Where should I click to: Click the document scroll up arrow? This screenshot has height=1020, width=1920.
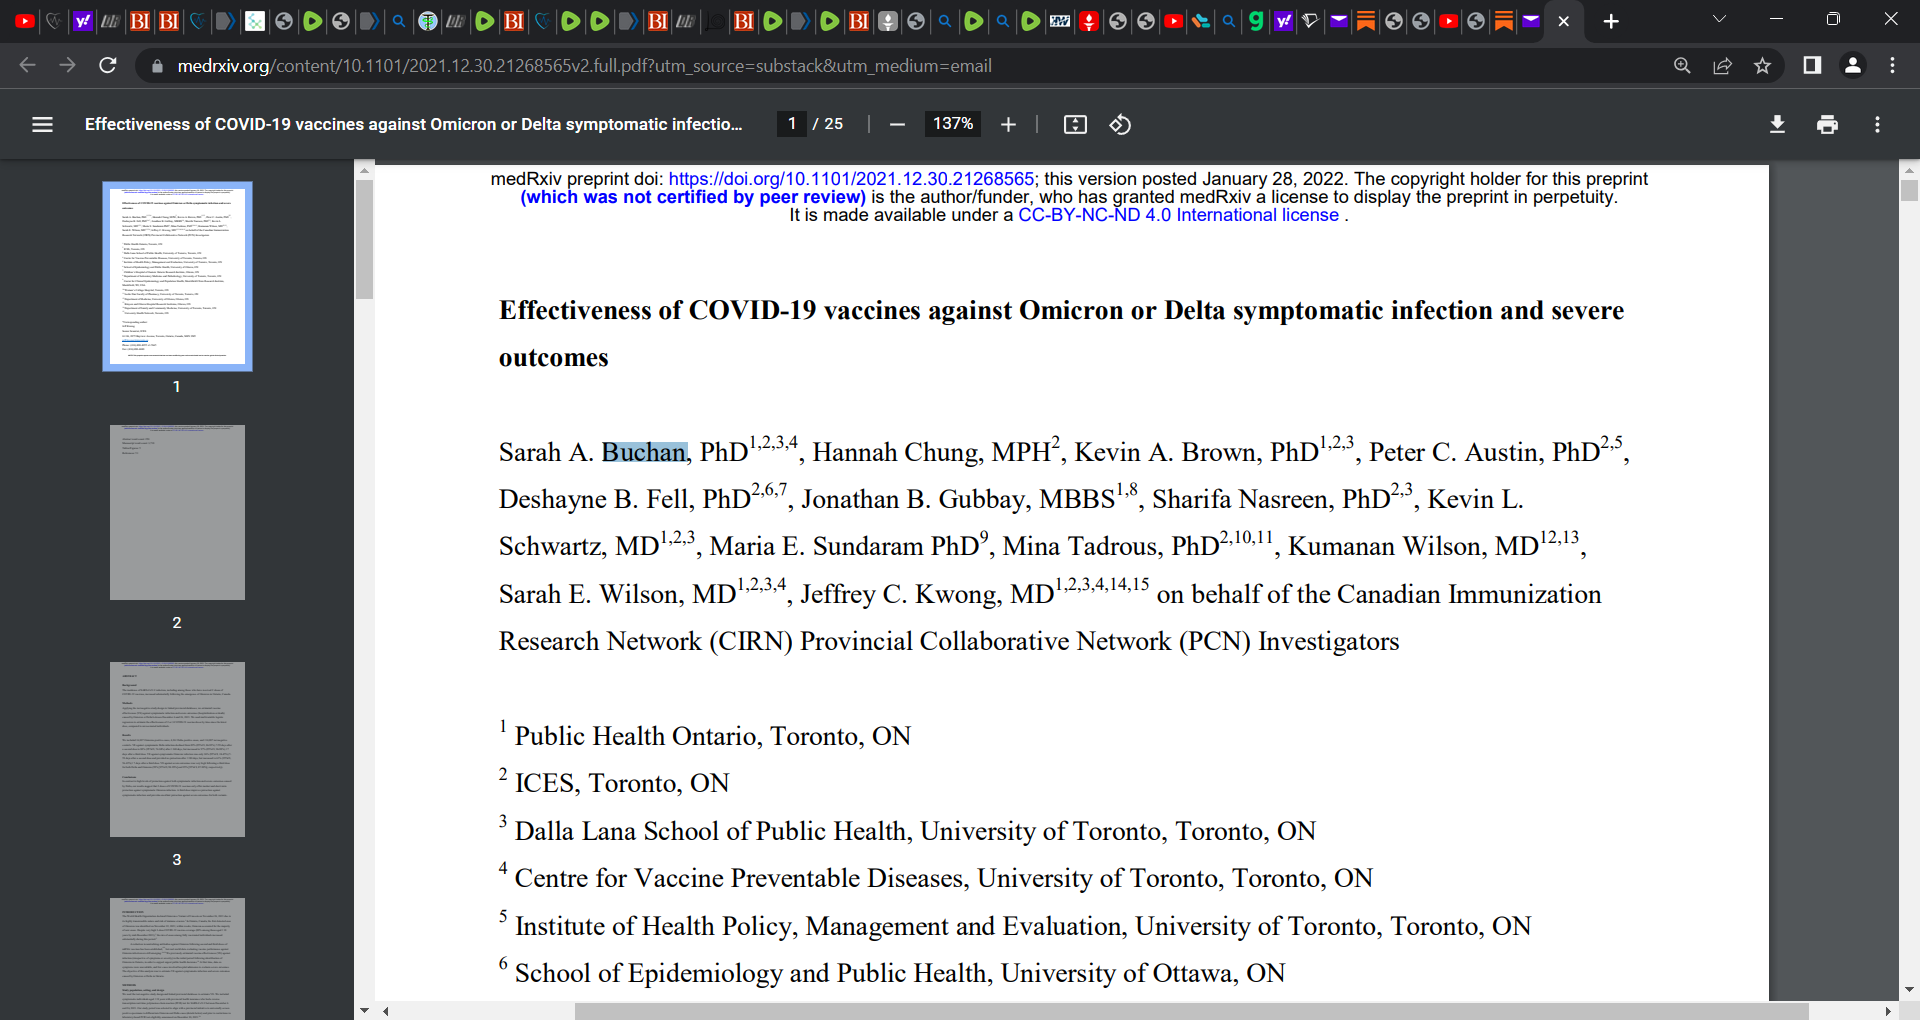click(x=1909, y=170)
